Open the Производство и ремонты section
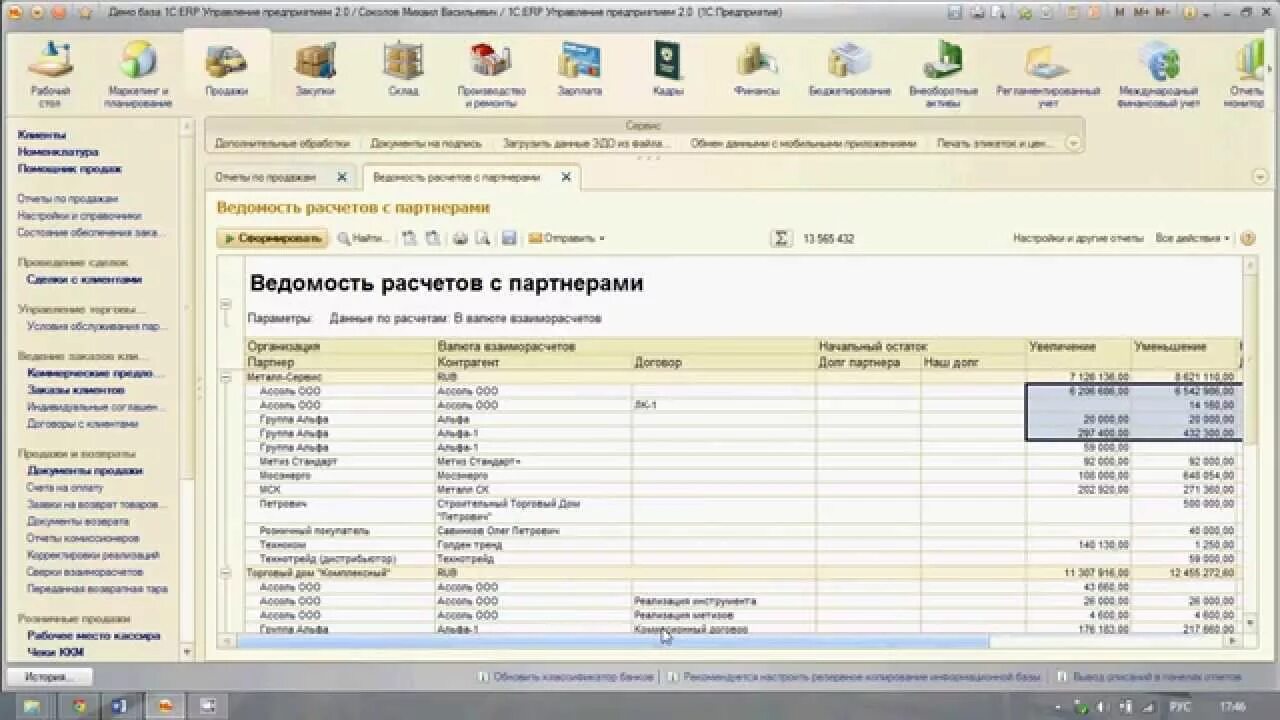 pyautogui.click(x=491, y=73)
